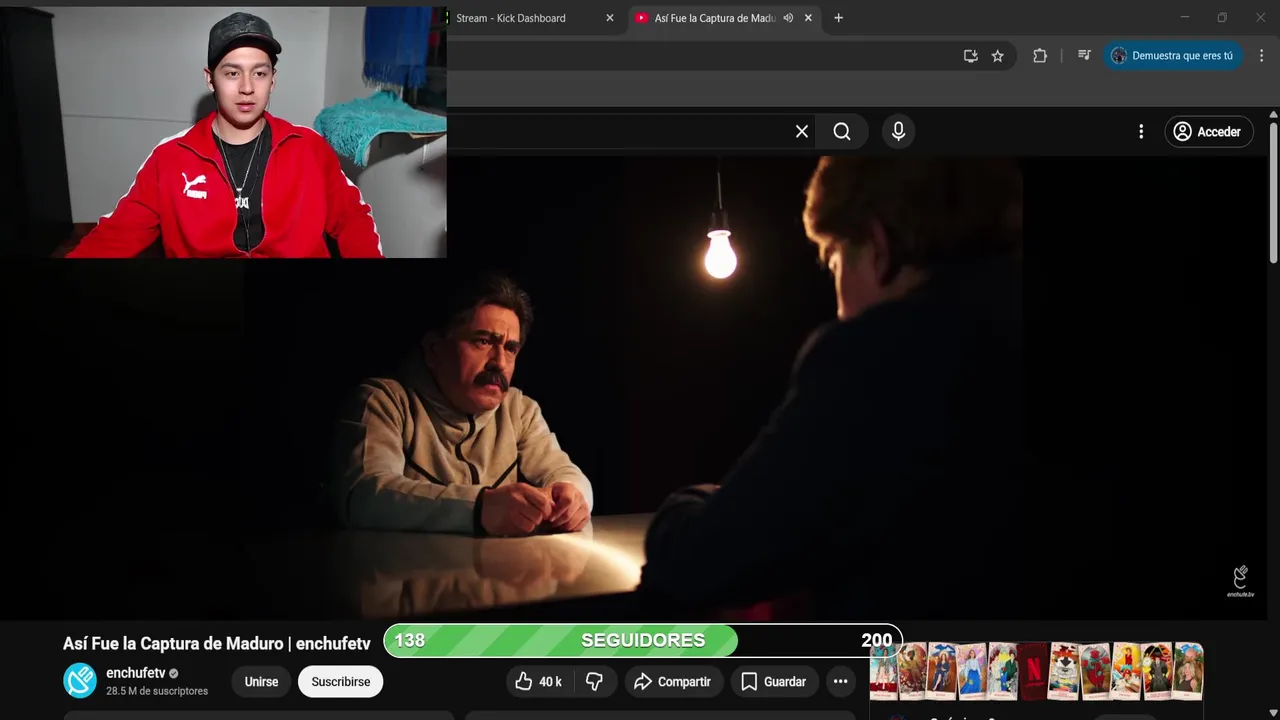Click the Compartir share button
1280x720 pixels.
pos(673,682)
